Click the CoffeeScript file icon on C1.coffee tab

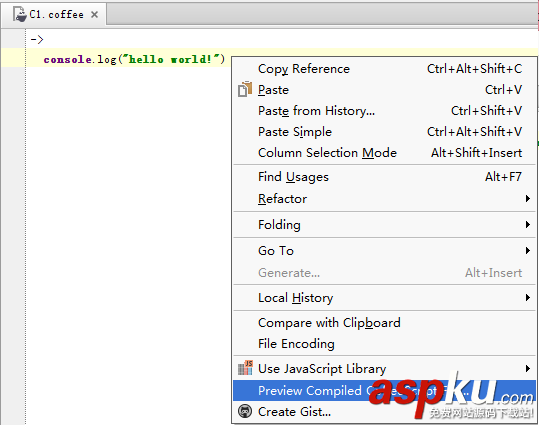pyautogui.click(x=20, y=14)
